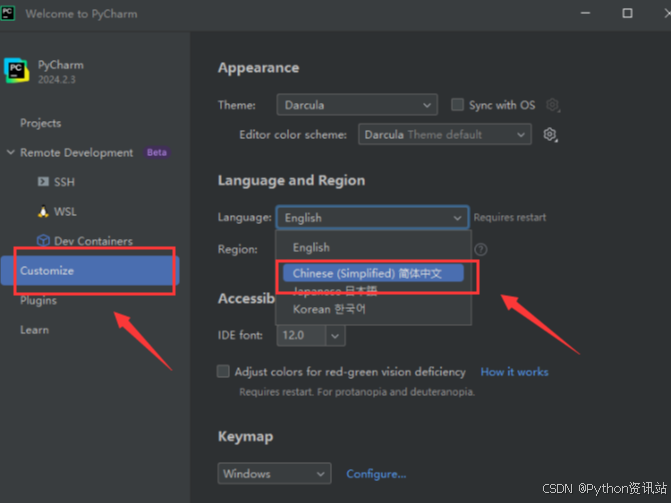Open the Editor color scheme dropdown

pos(445,134)
